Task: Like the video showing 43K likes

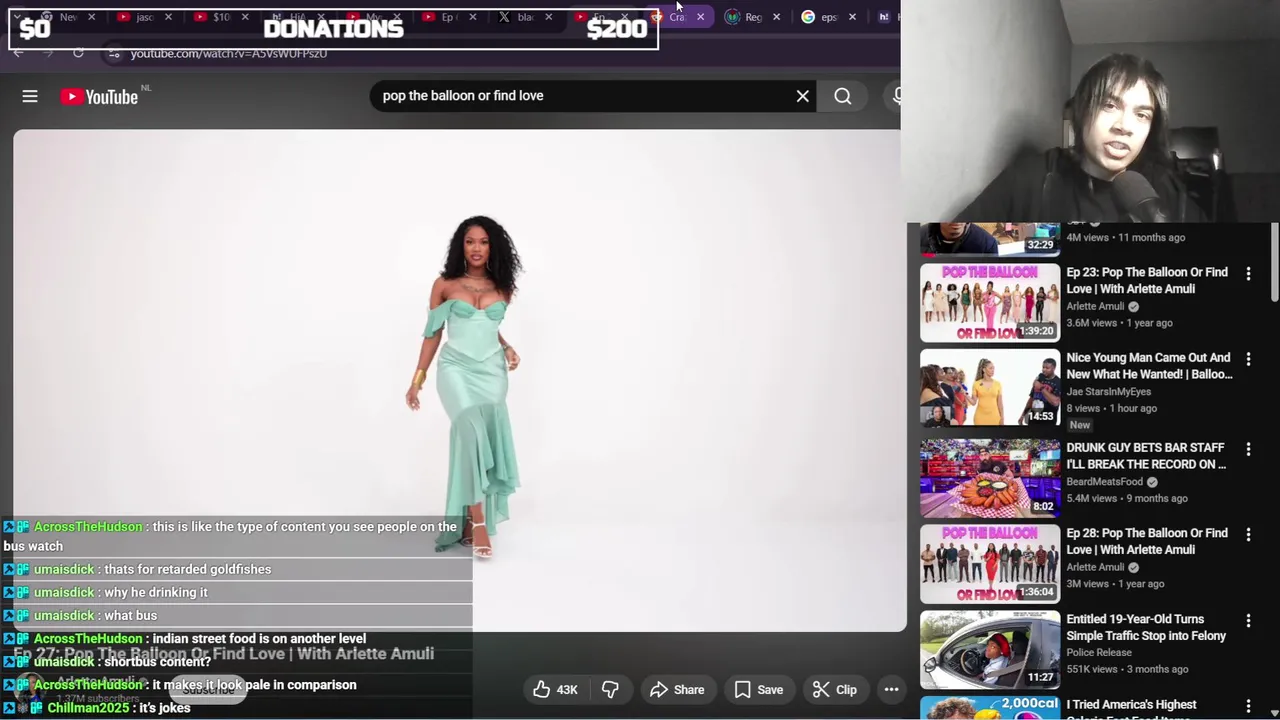Action: pyautogui.click(x=555, y=690)
